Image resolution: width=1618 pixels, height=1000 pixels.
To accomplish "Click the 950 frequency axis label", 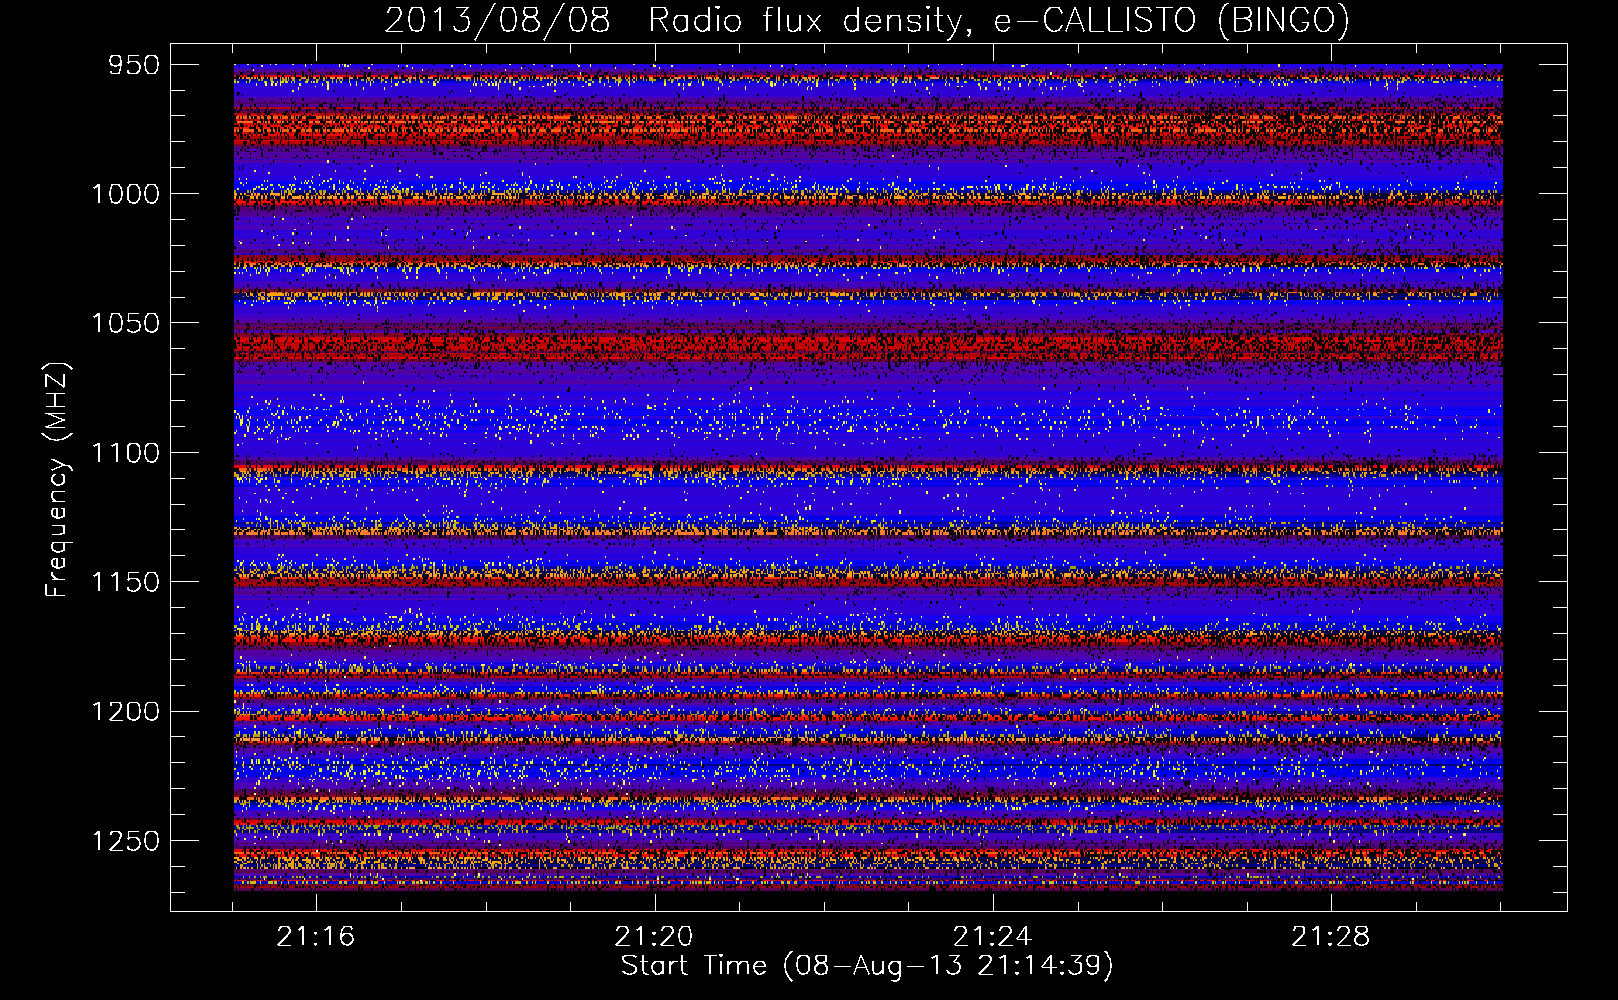I will [x=134, y=65].
